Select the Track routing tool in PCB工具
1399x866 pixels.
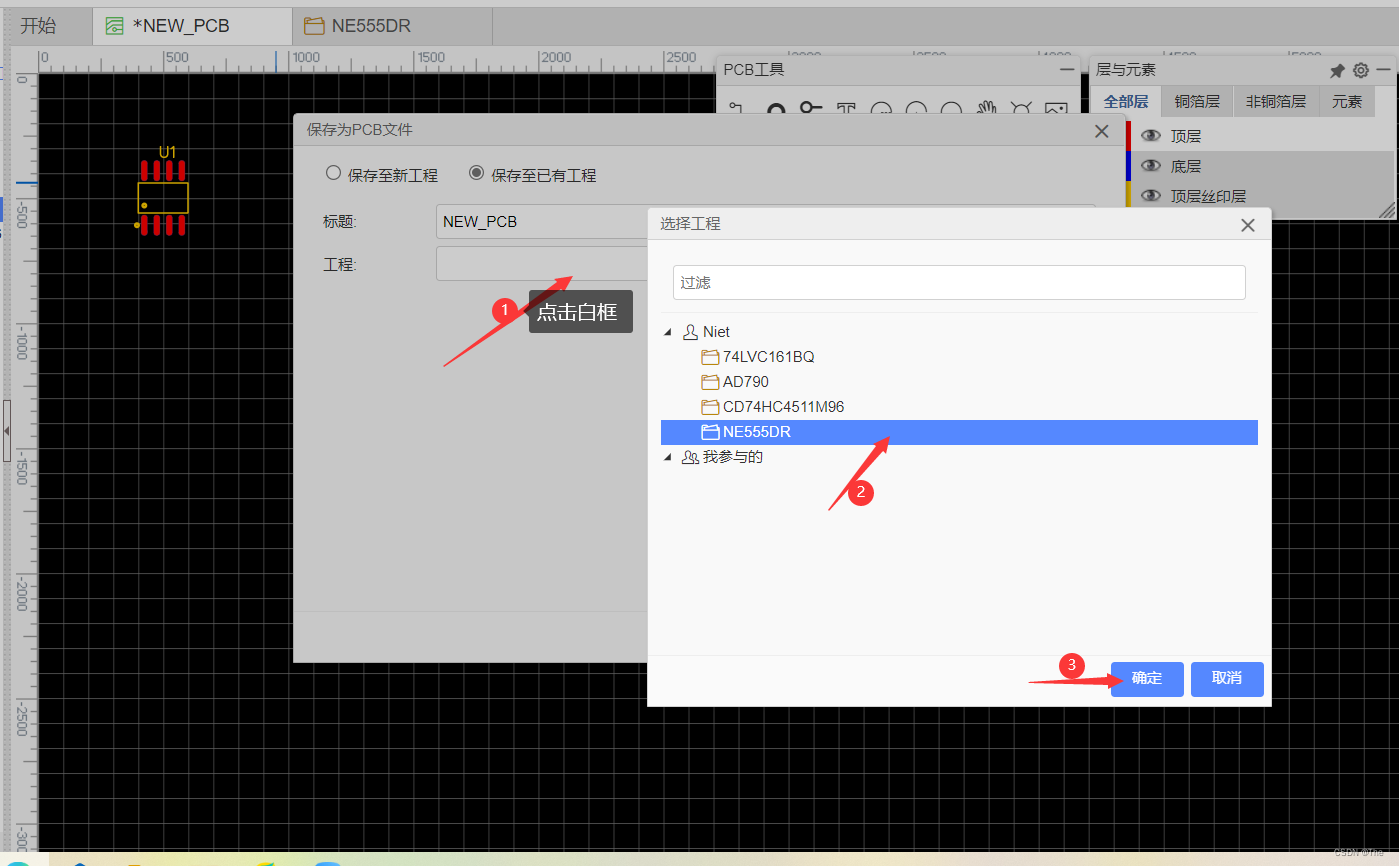(x=737, y=108)
